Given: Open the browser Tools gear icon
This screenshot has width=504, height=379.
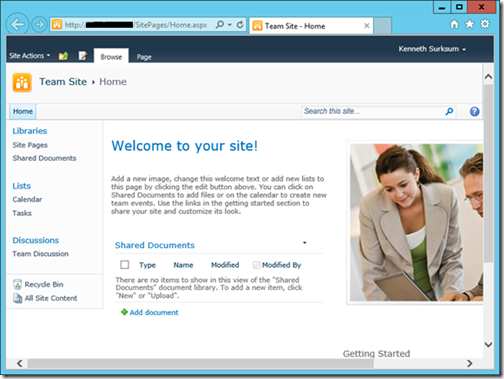Looking at the screenshot, I should pyautogui.click(x=485, y=24).
